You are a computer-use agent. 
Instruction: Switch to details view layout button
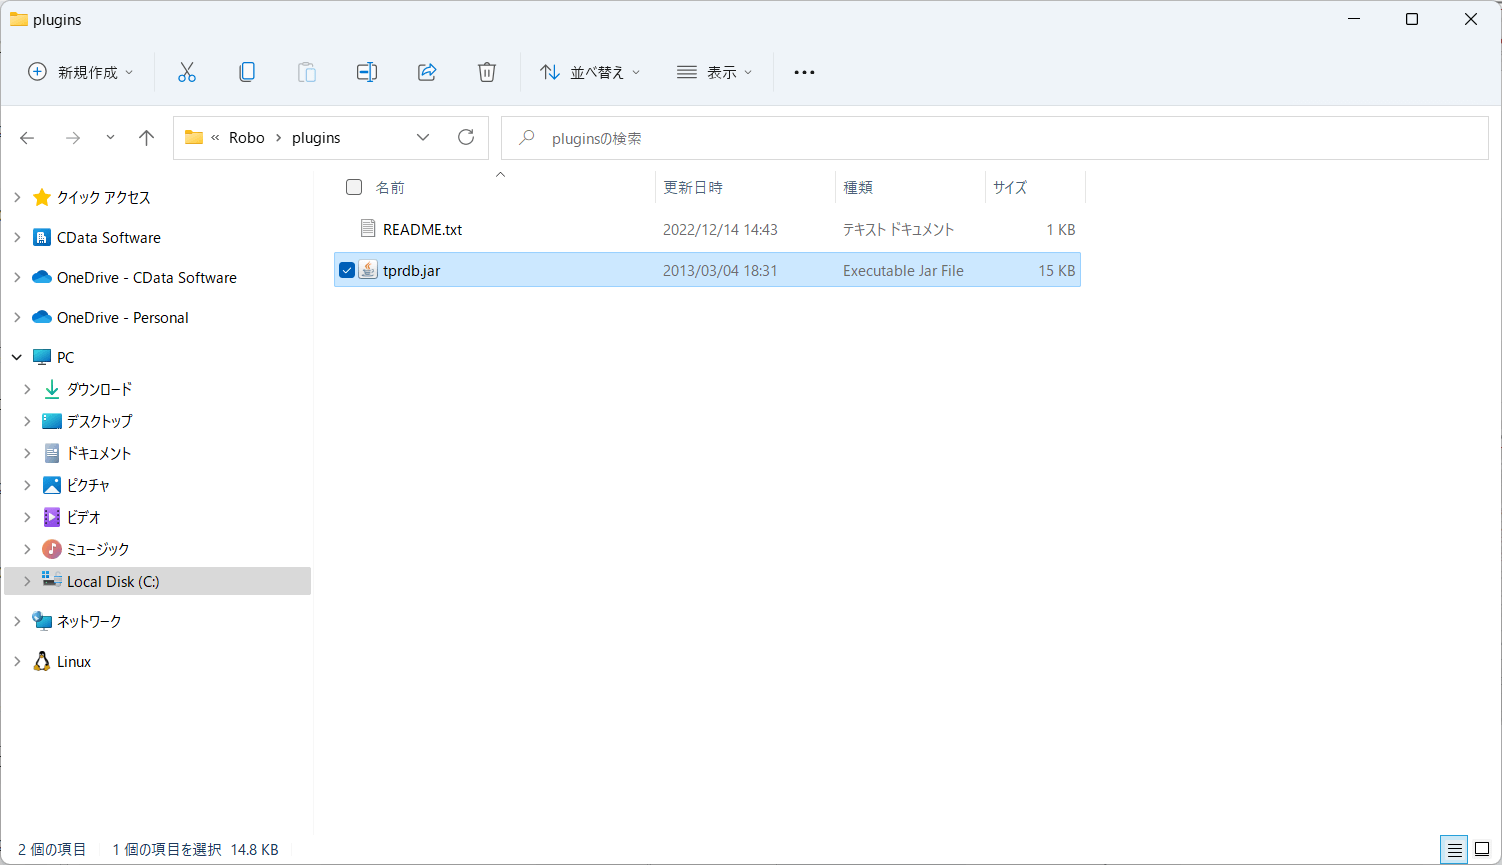pos(1455,849)
